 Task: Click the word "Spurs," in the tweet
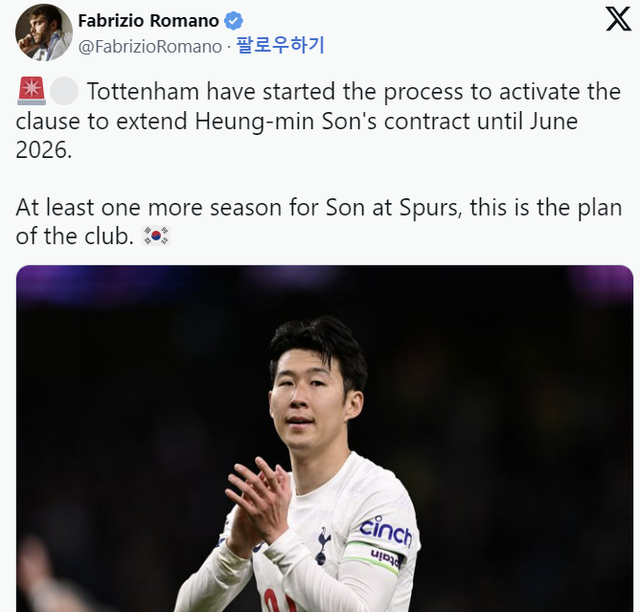coord(431,208)
